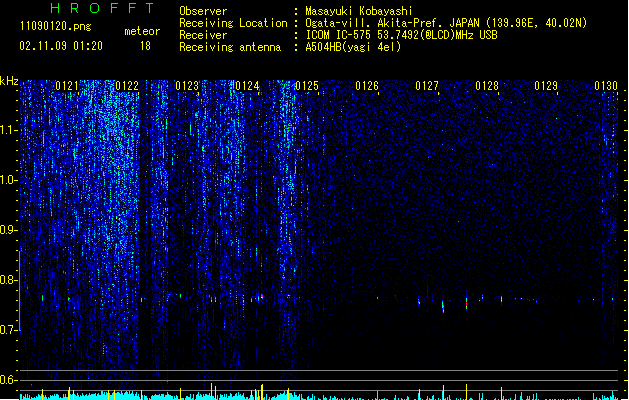The image size is (629, 400).
Task: Click the 0123 time marker
Action: tap(187, 86)
